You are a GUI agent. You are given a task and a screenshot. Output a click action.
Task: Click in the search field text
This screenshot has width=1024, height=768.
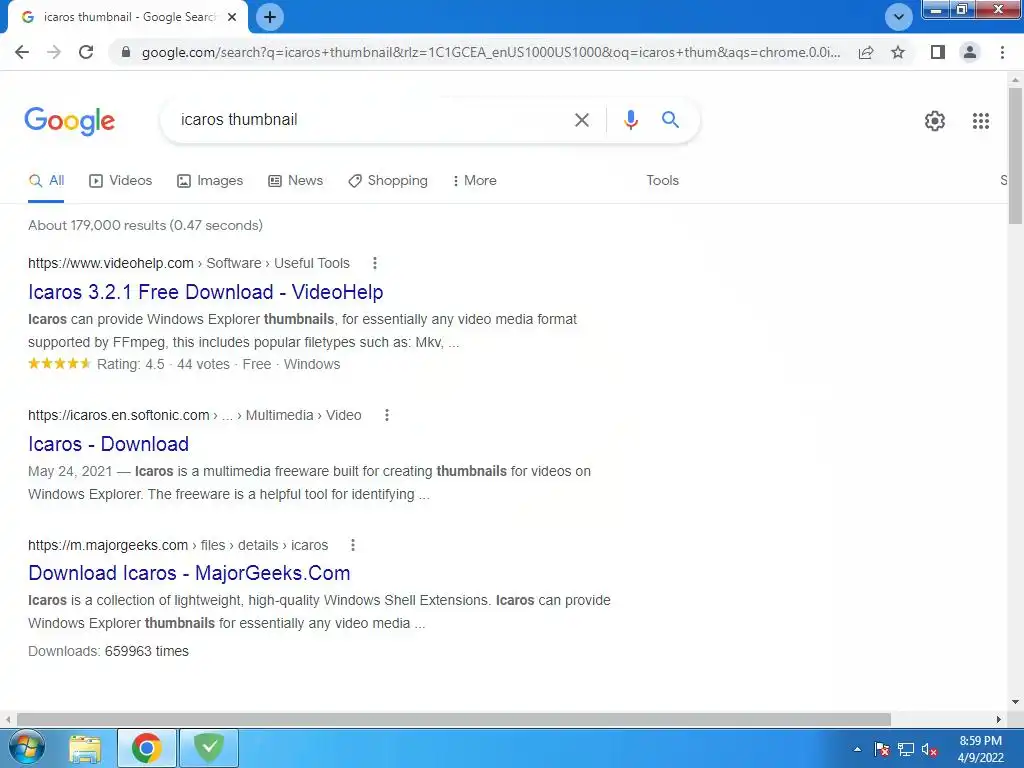point(239,120)
